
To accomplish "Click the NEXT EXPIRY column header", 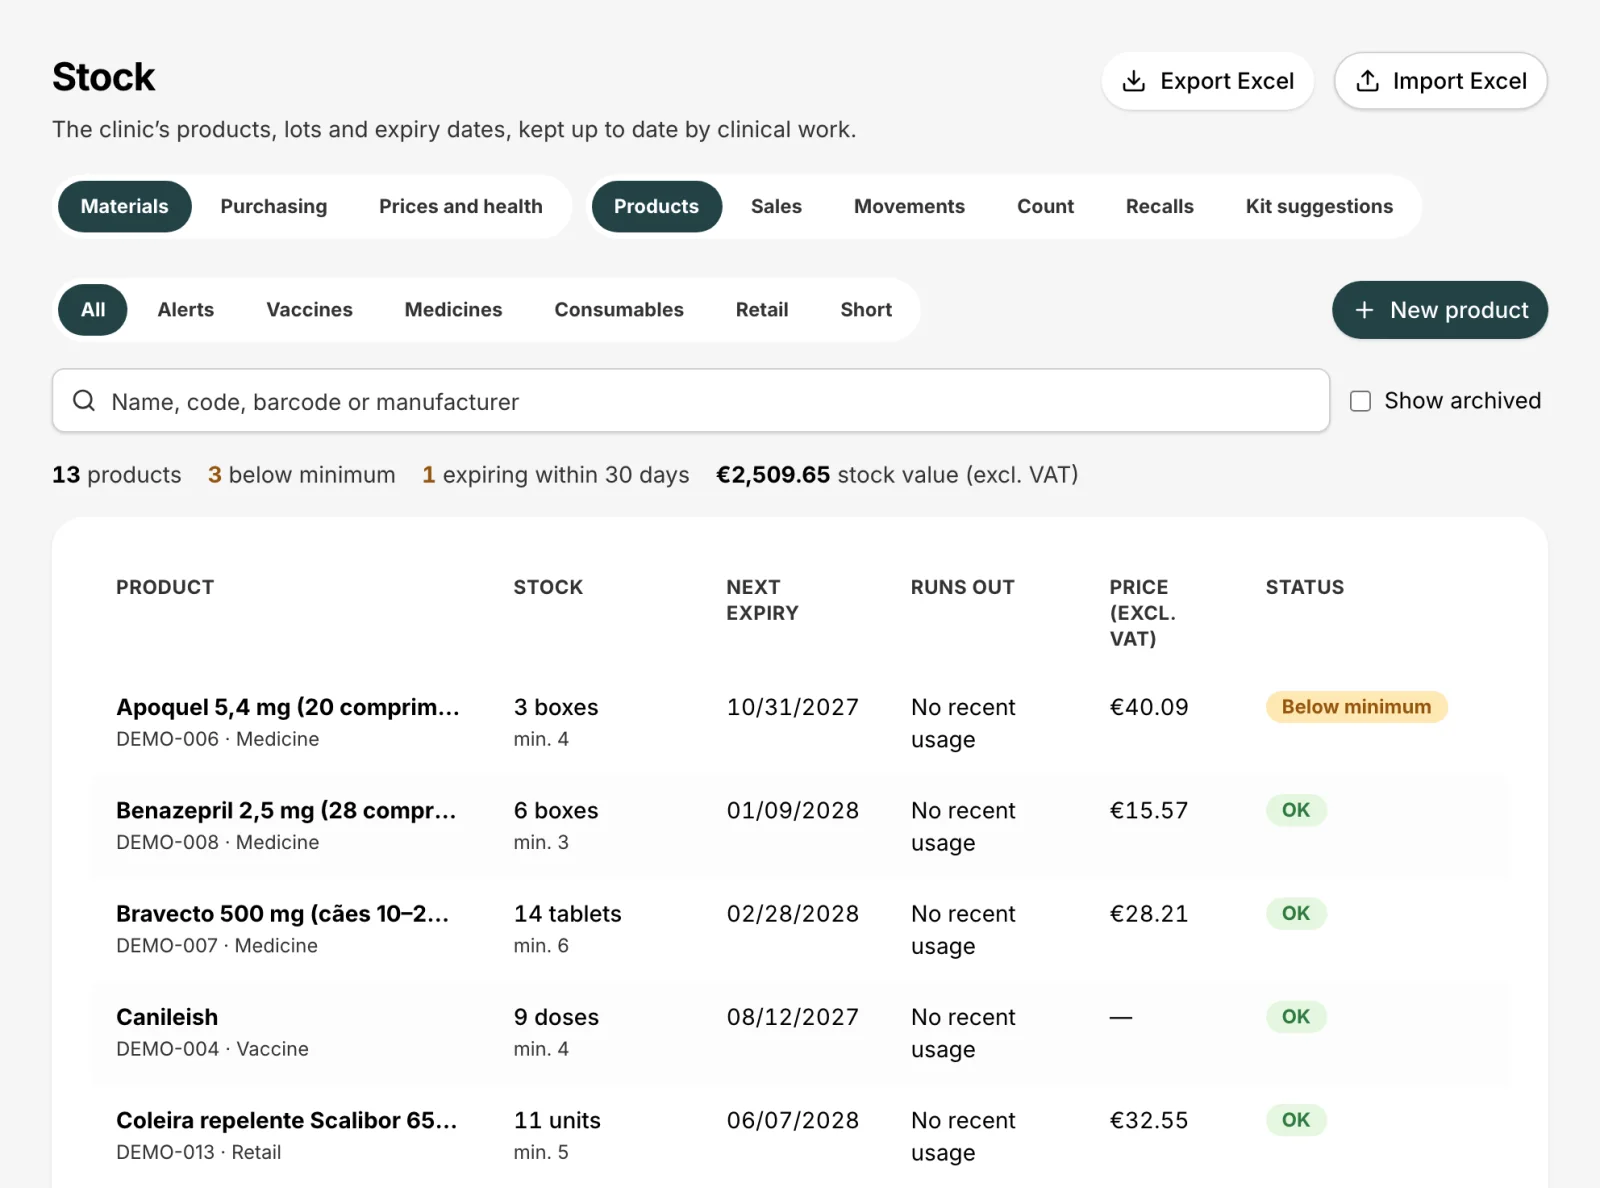I will pyautogui.click(x=763, y=600).
